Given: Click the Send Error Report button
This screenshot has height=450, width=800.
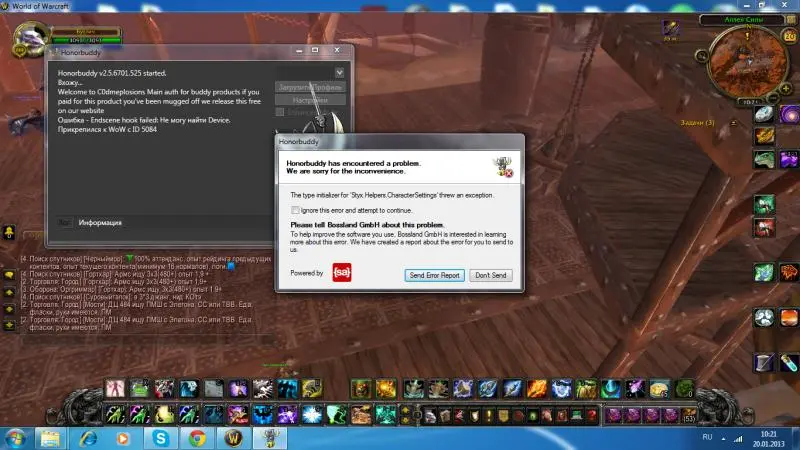Looking at the screenshot, I should (435, 275).
